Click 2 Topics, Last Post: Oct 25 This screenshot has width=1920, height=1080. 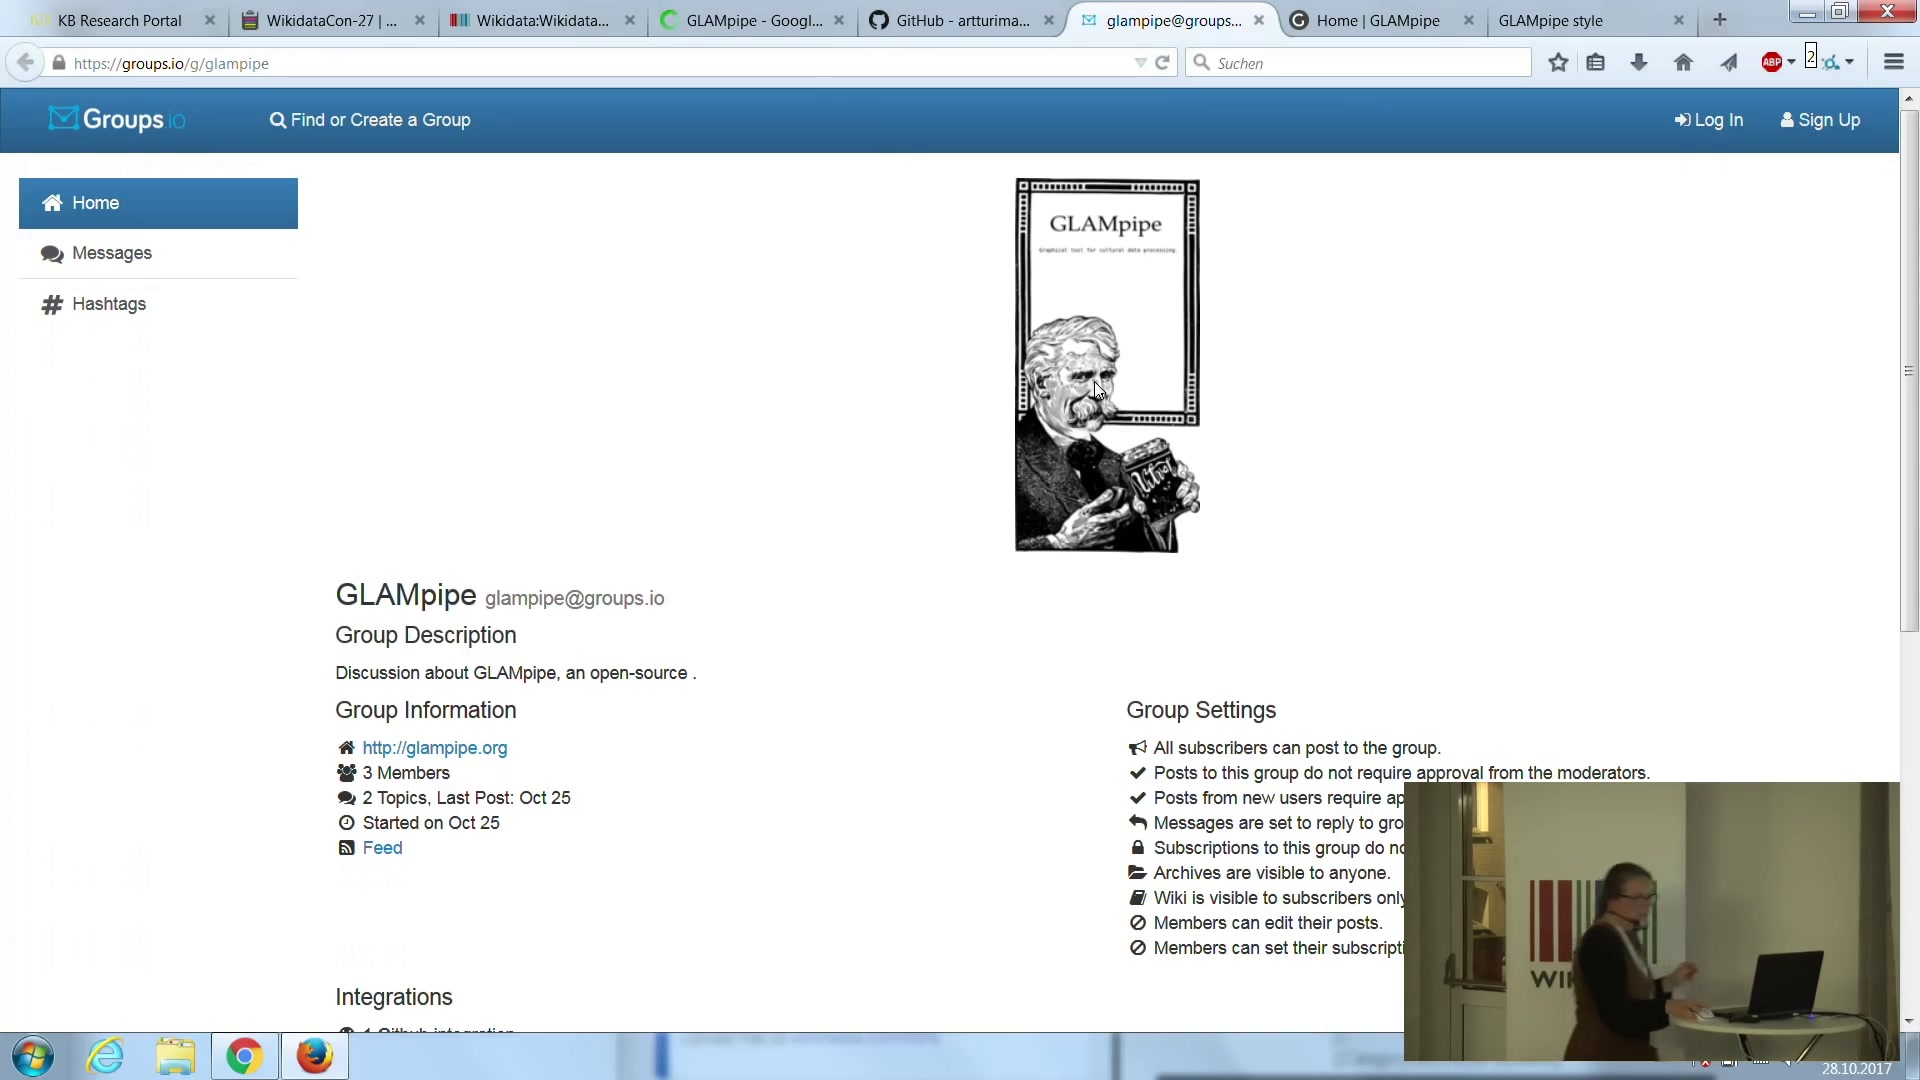tap(466, 798)
